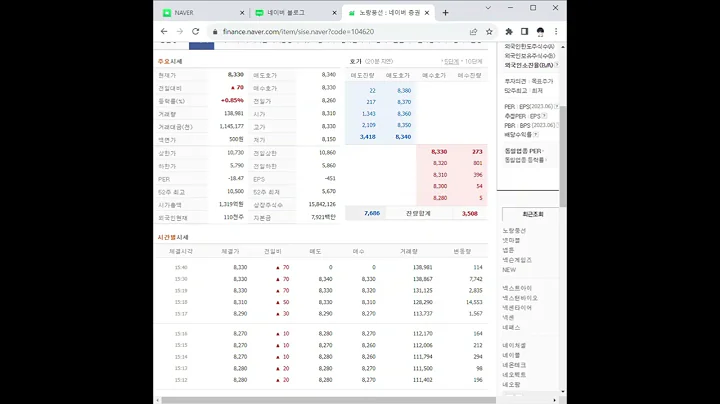
Task: Click the 자본금 value 7,921백만
Action: (324, 217)
